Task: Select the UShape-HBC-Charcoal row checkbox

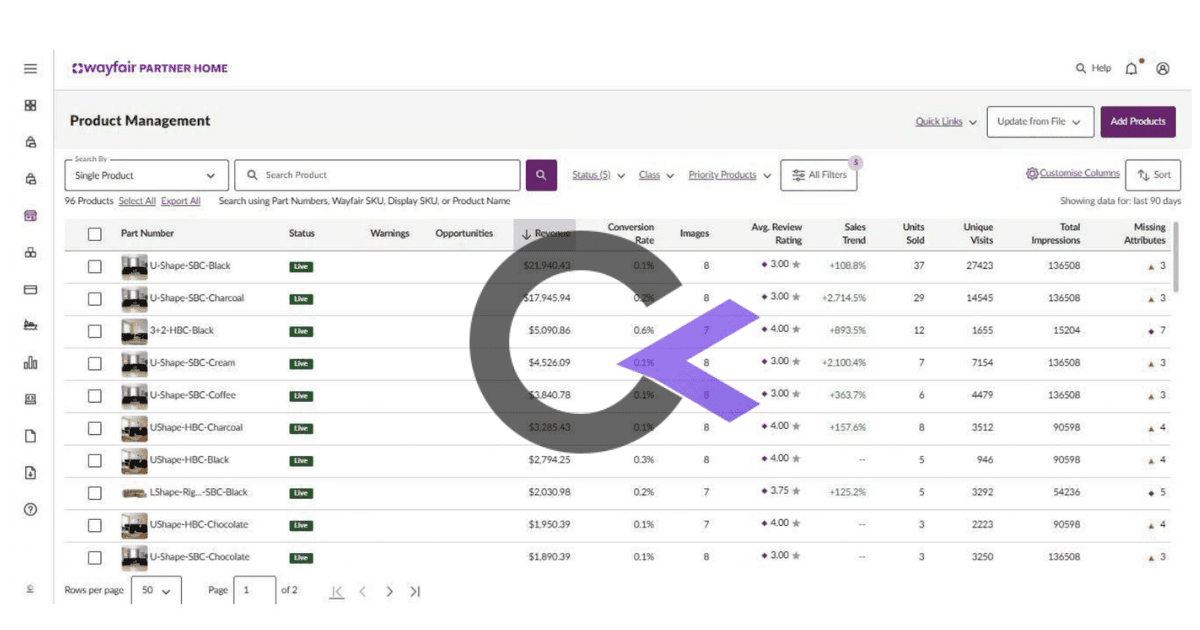Action: click(95, 428)
